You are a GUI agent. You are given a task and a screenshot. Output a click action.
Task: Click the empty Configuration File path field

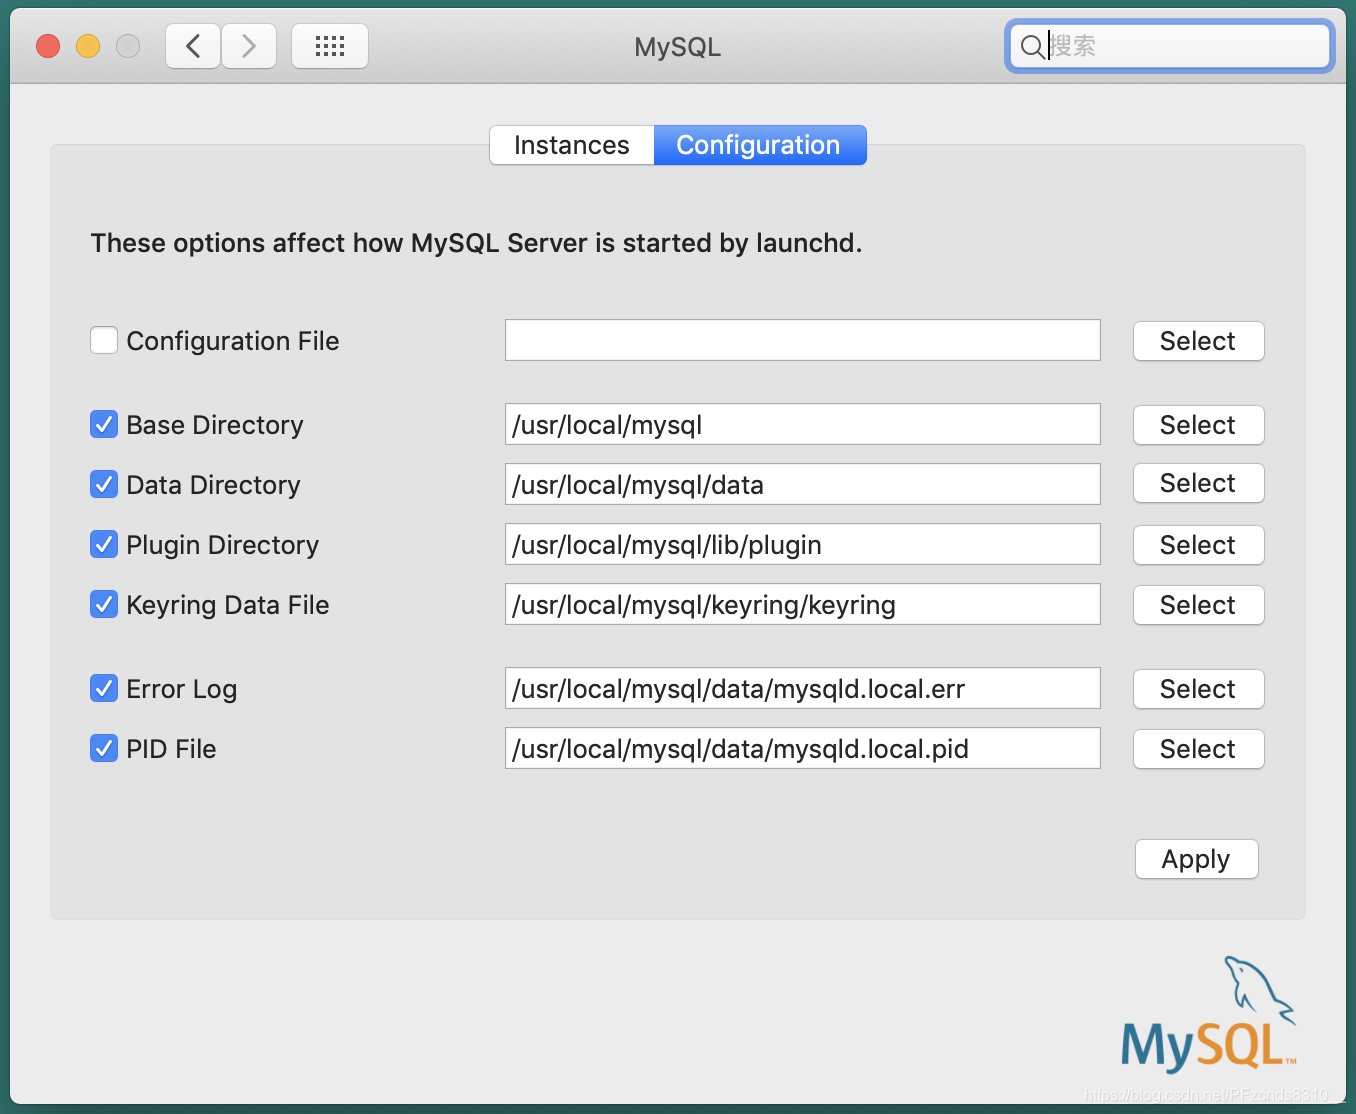(x=803, y=340)
